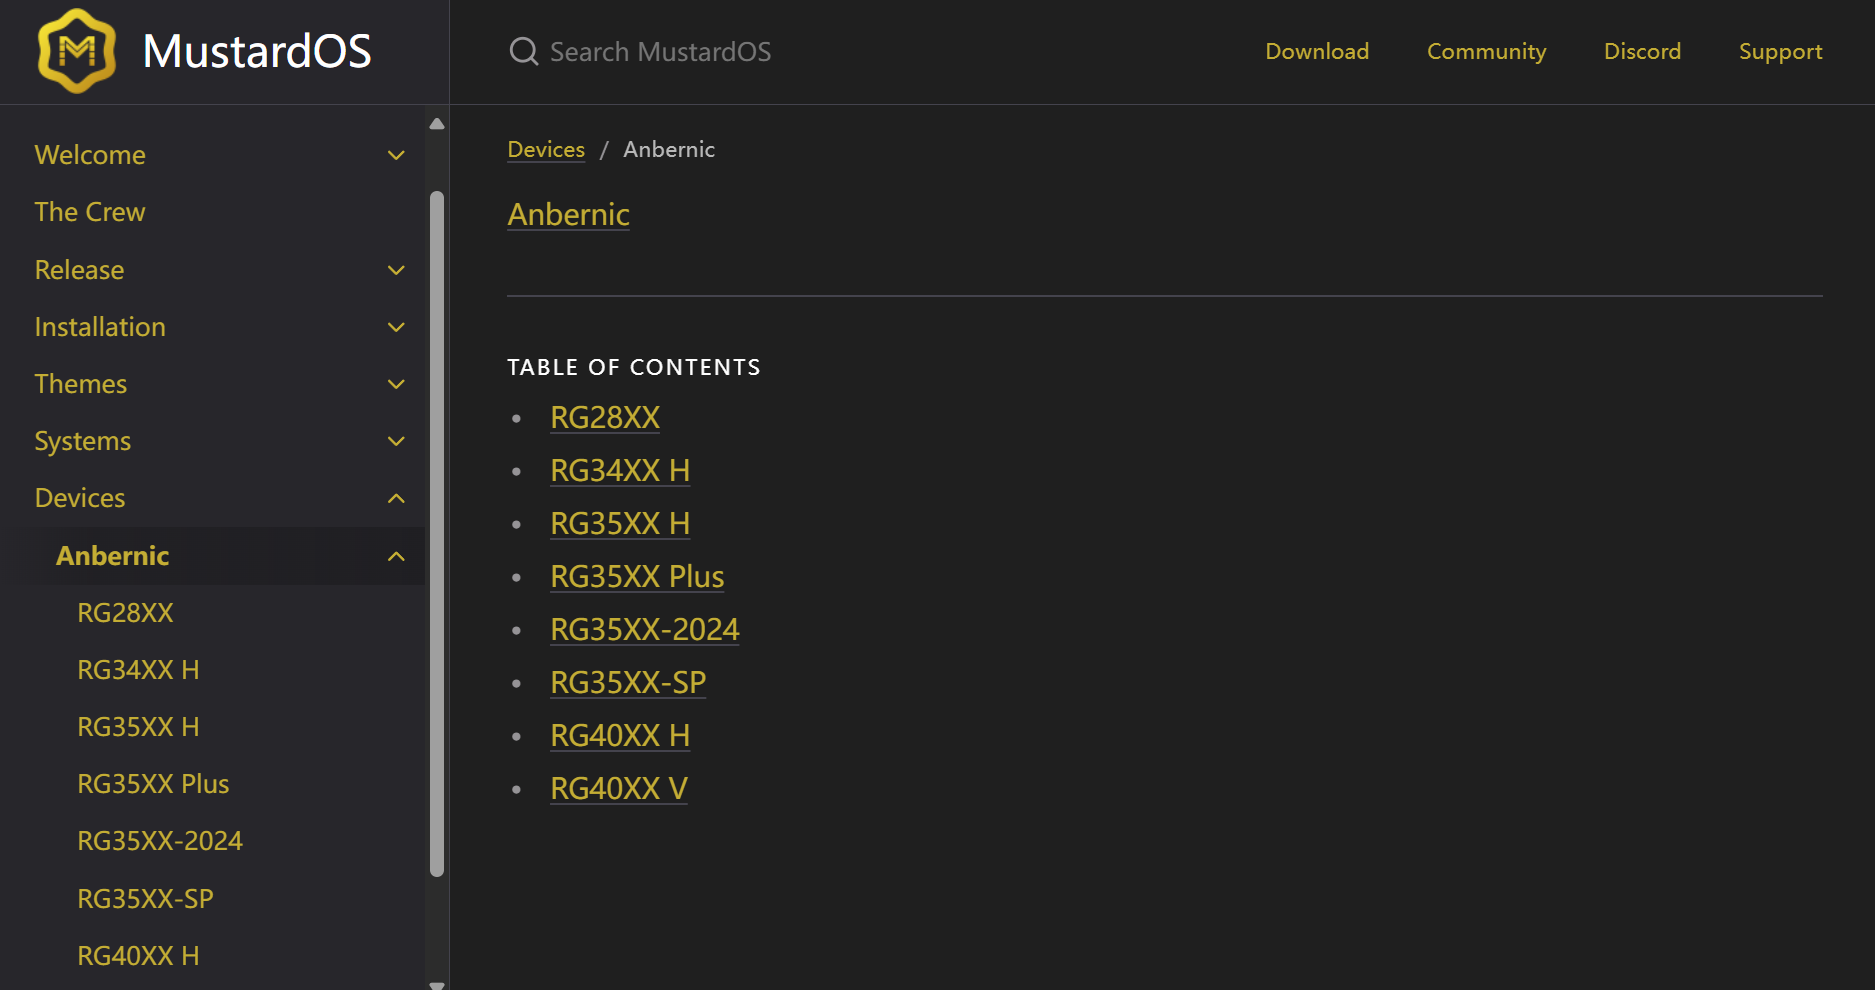This screenshot has height=990, width=1875.
Task: Open RG40XX V in table of contents
Action: click(x=619, y=788)
